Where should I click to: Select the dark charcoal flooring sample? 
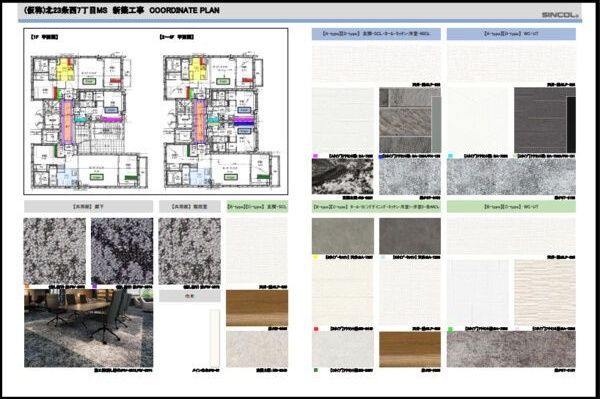(x=545, y=120)
